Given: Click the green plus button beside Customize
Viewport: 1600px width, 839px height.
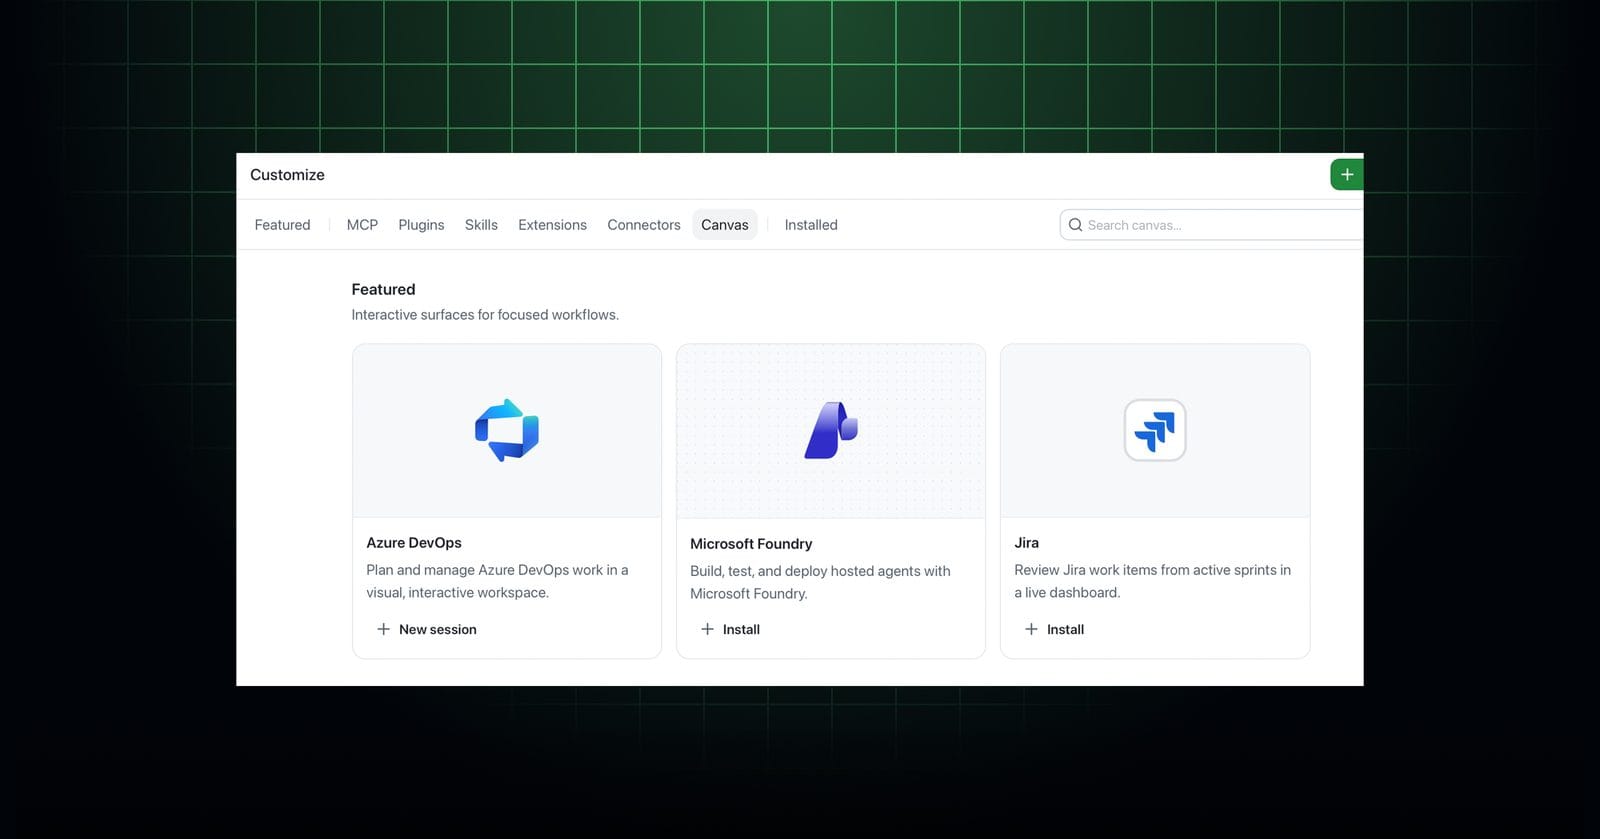Looking at the screenshot, I should coord(1346,174).
